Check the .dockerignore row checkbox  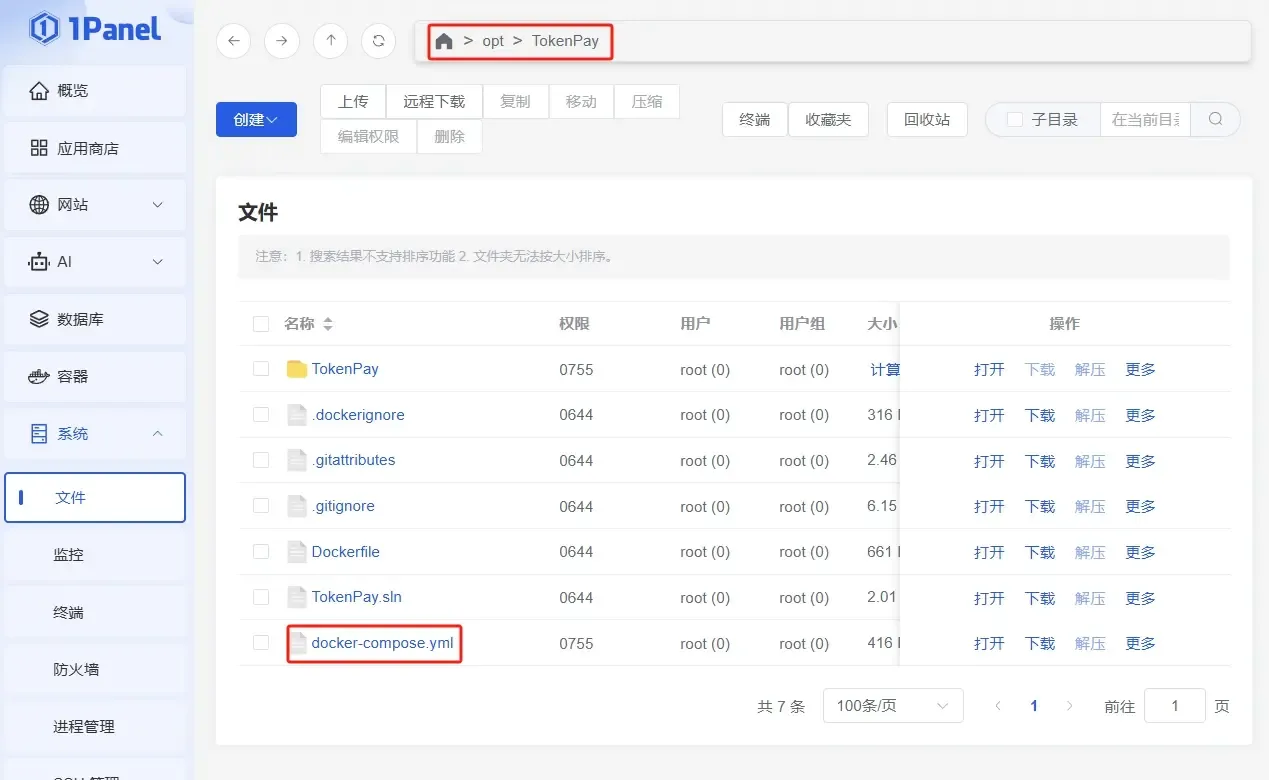(x=261, y=414)
